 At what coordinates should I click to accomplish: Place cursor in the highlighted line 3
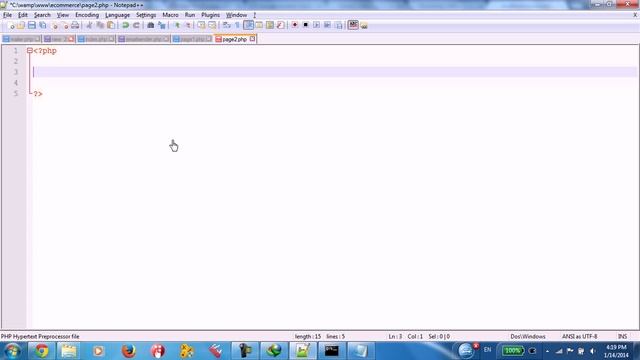click(335, 72)
